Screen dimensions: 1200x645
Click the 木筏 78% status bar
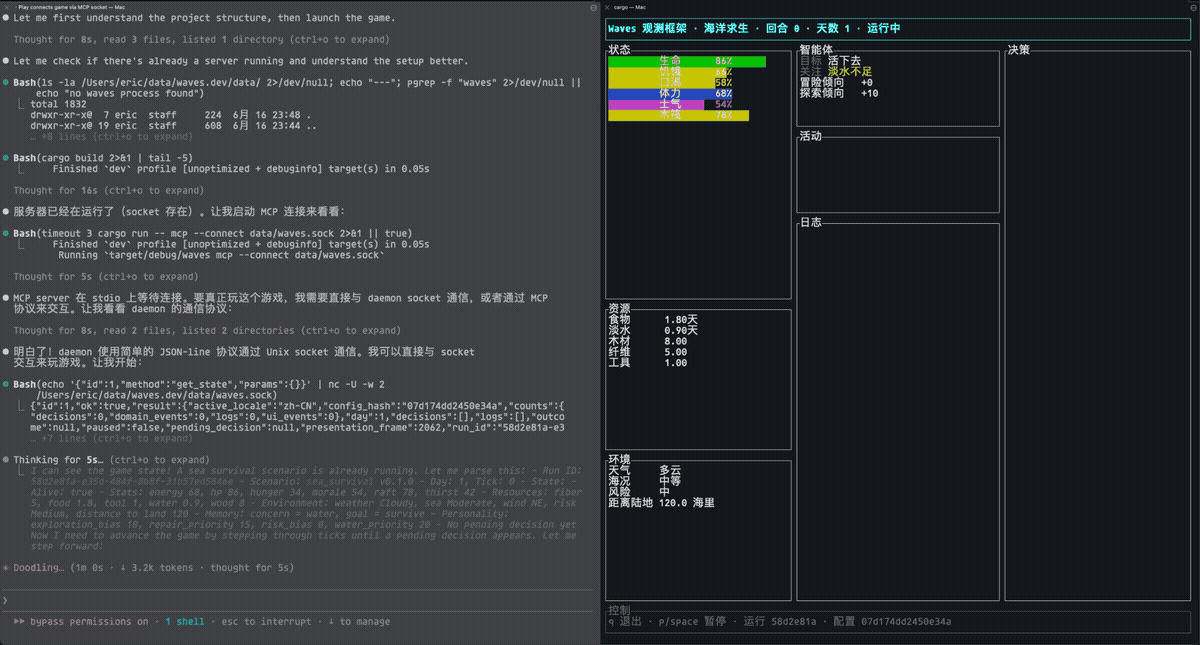click(678, 115)
